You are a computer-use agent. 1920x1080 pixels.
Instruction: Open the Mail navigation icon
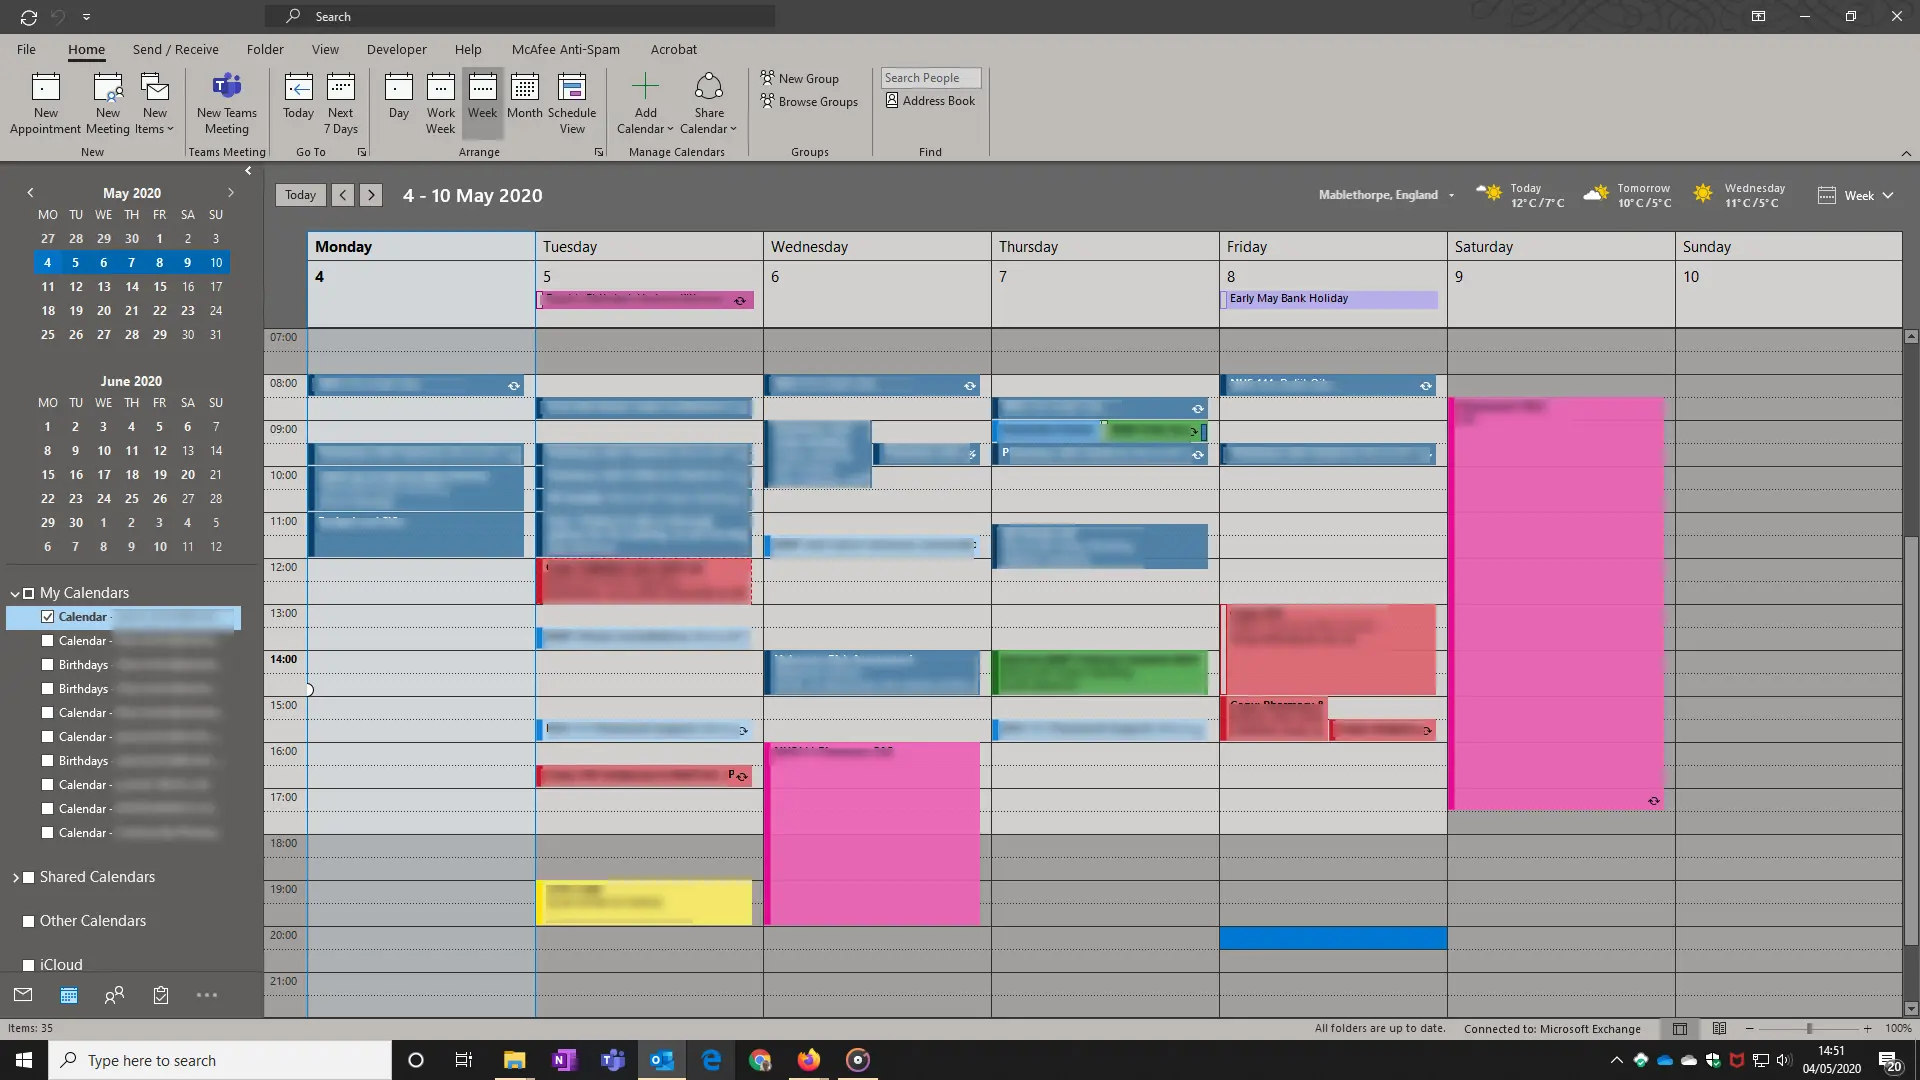(x=23, y=995)
